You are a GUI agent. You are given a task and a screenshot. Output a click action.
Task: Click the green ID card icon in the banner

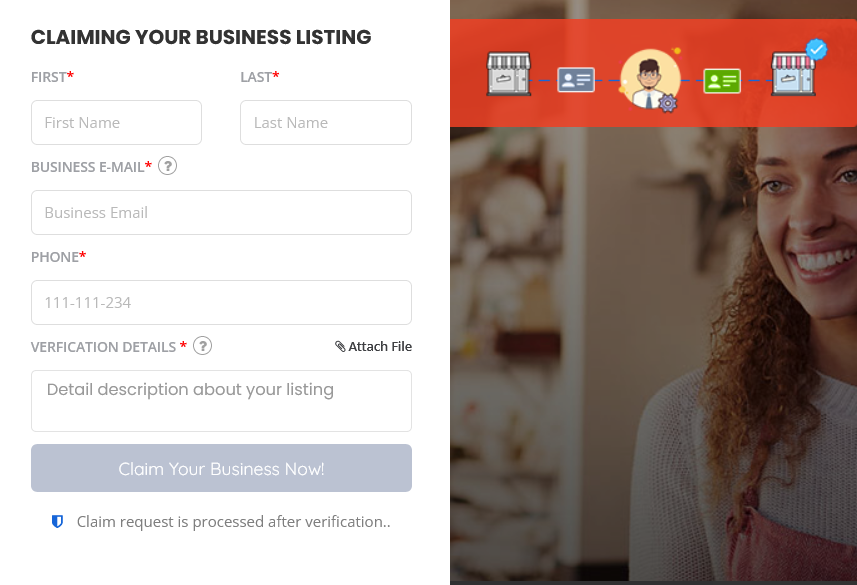(722, 81)
